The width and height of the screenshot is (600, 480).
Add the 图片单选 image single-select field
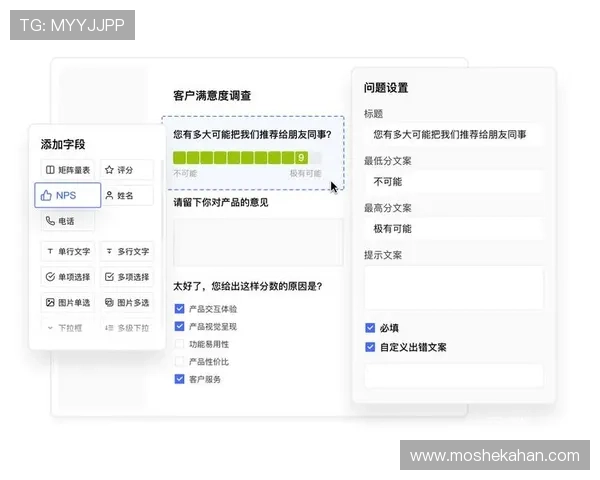[x=68, y=302]
